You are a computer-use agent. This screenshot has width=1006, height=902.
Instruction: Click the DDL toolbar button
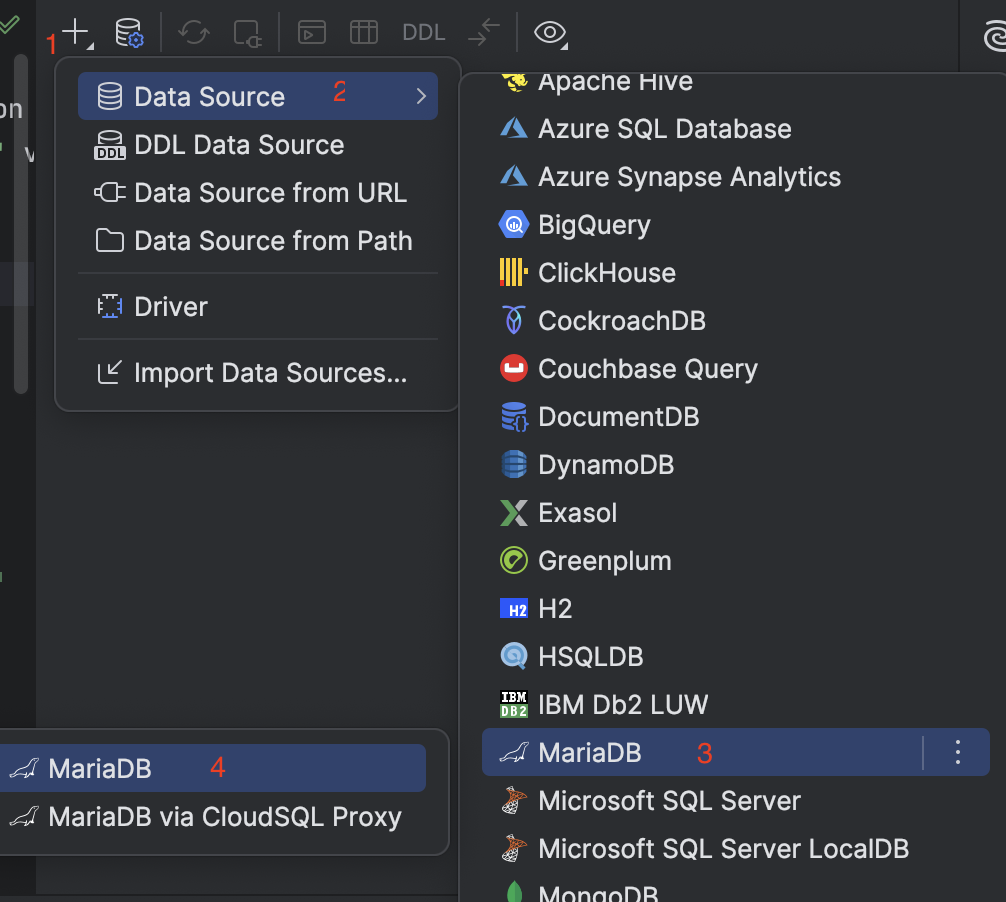click(x=423, y=33)
